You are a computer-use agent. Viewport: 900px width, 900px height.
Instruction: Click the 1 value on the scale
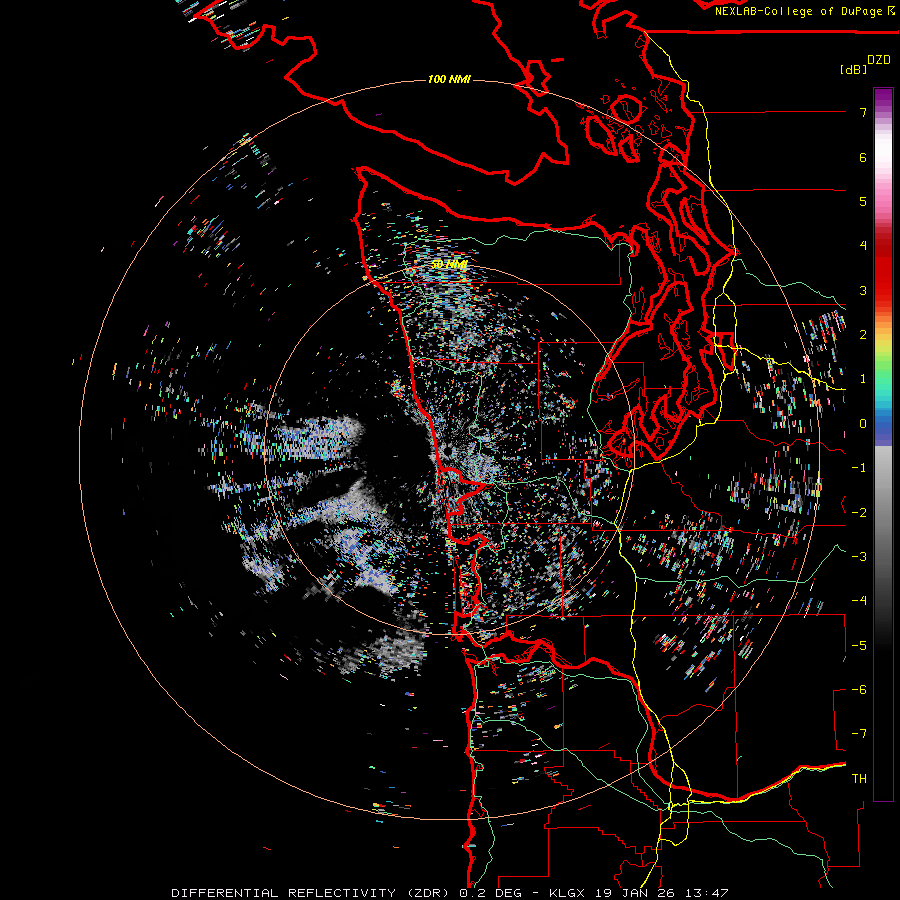tap(863, 379)
